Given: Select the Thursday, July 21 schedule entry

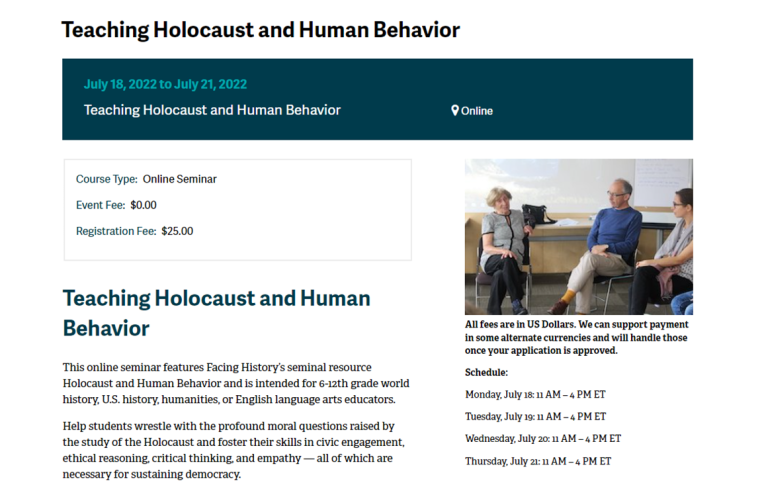Looking at the screenshot, I should (x=538, y=461).
